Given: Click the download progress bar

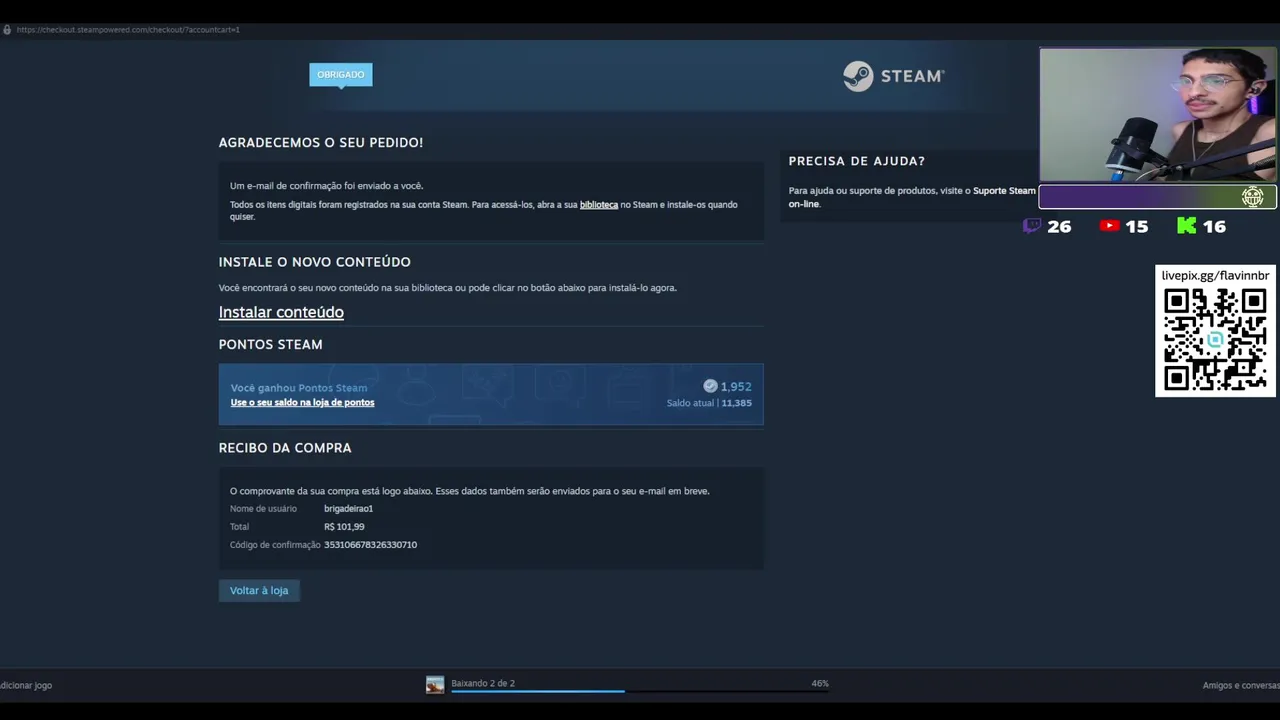Looking at the screenshot, I should tap(640, 691).
